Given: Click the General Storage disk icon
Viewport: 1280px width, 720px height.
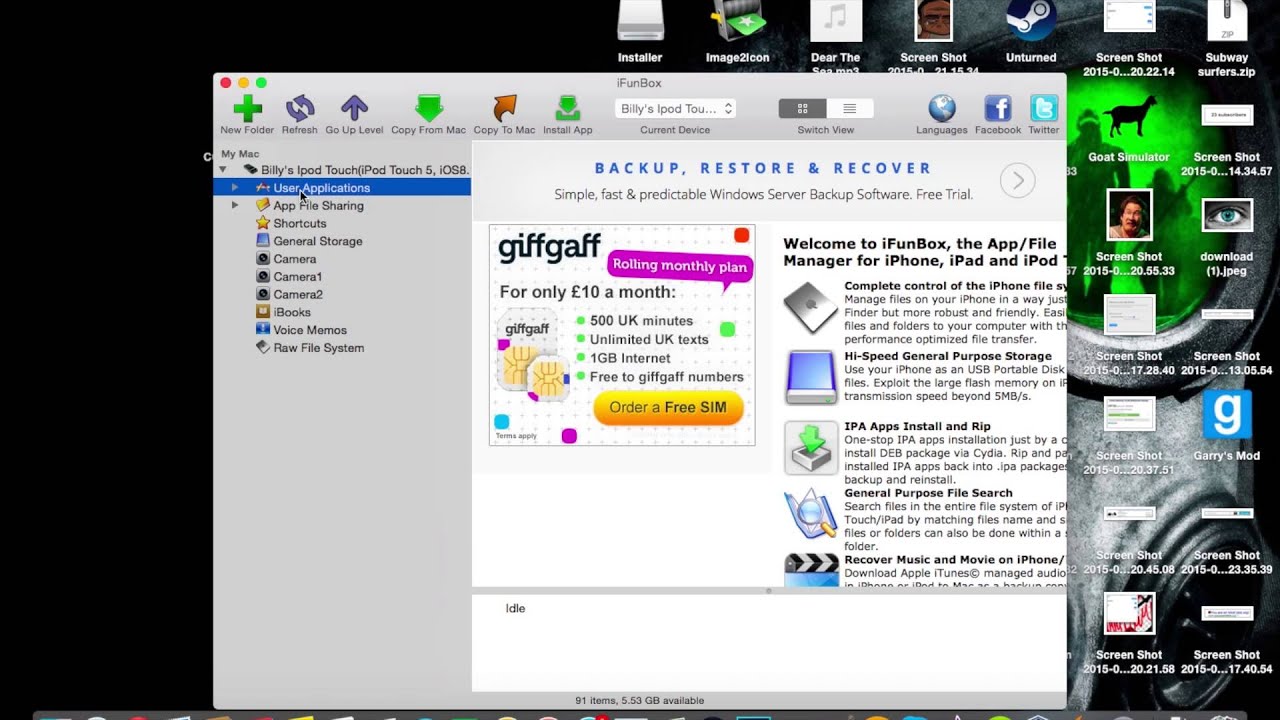Looking at the screenshot, I should tap(263, 240).
